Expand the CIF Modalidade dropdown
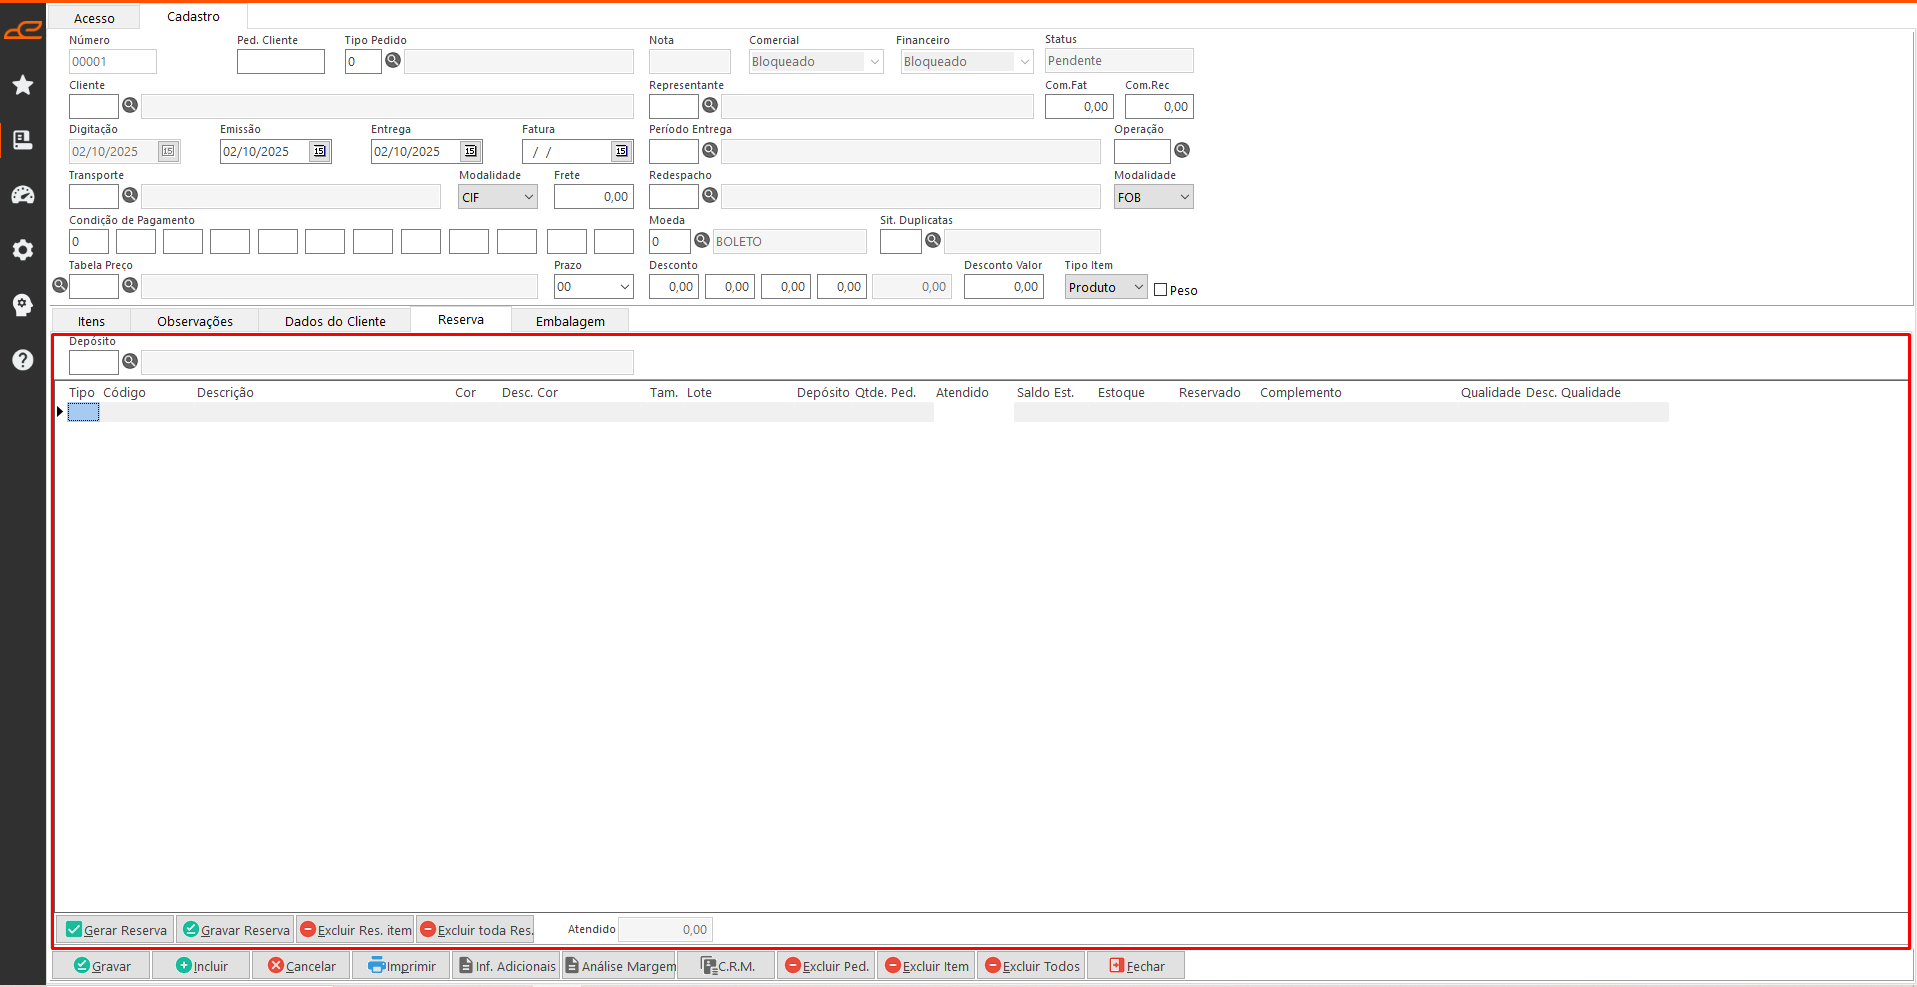 coord(528,197)
